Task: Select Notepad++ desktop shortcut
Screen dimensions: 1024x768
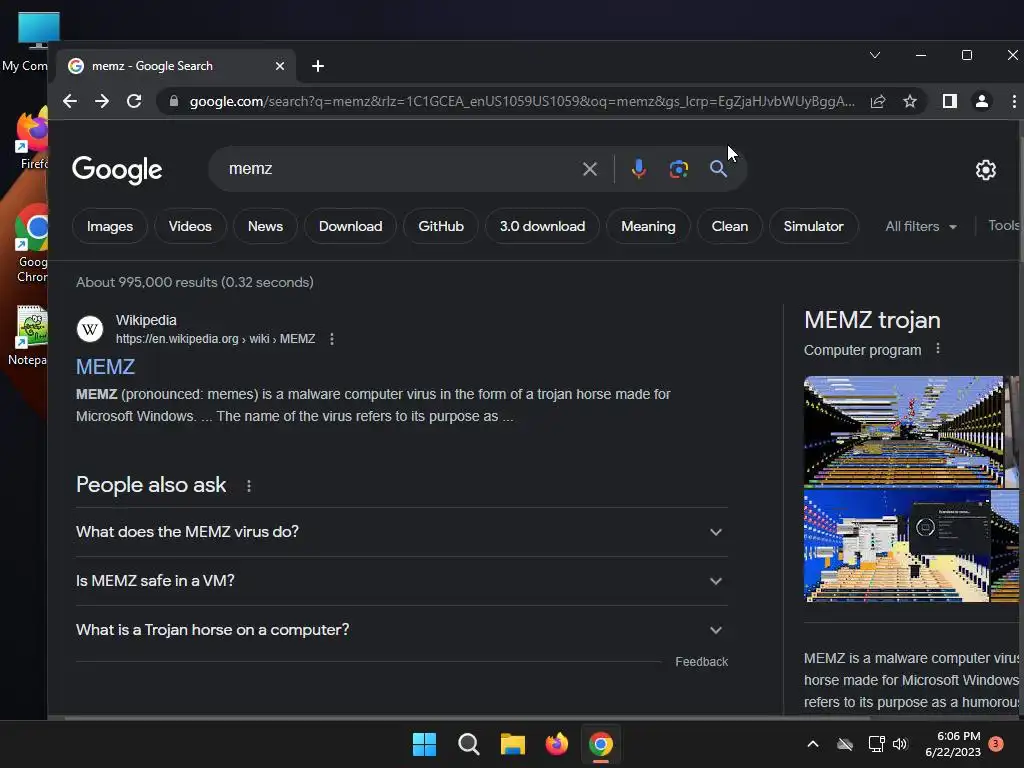Action: point(29,336)
